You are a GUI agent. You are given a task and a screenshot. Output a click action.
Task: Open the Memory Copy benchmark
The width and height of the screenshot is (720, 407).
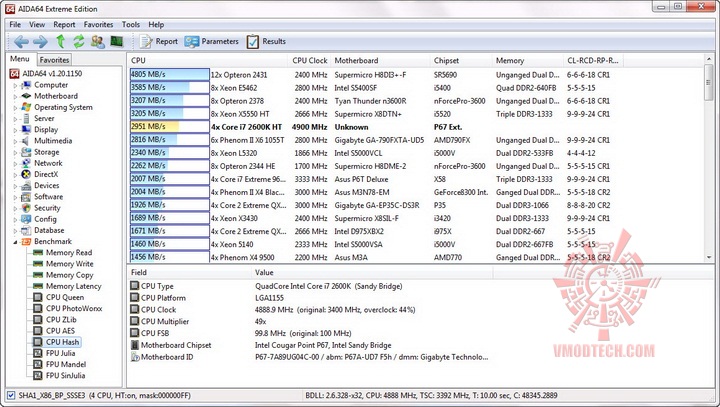[69, 275]
